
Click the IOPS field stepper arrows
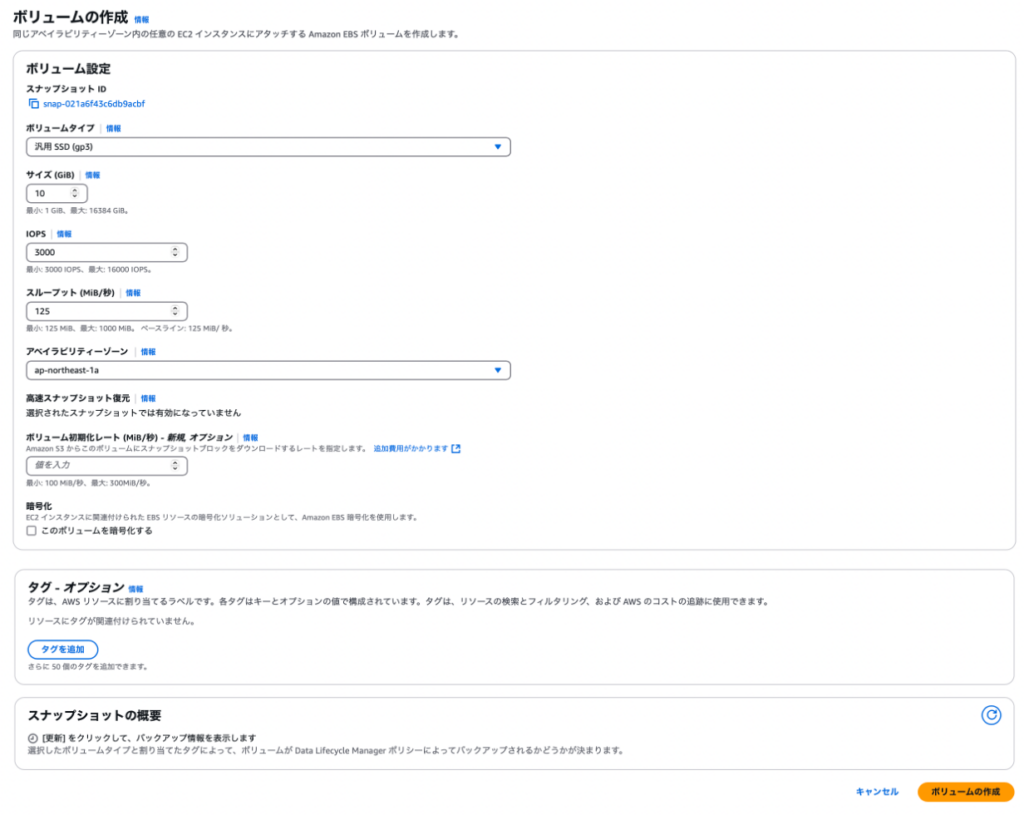tap(175, 252)
